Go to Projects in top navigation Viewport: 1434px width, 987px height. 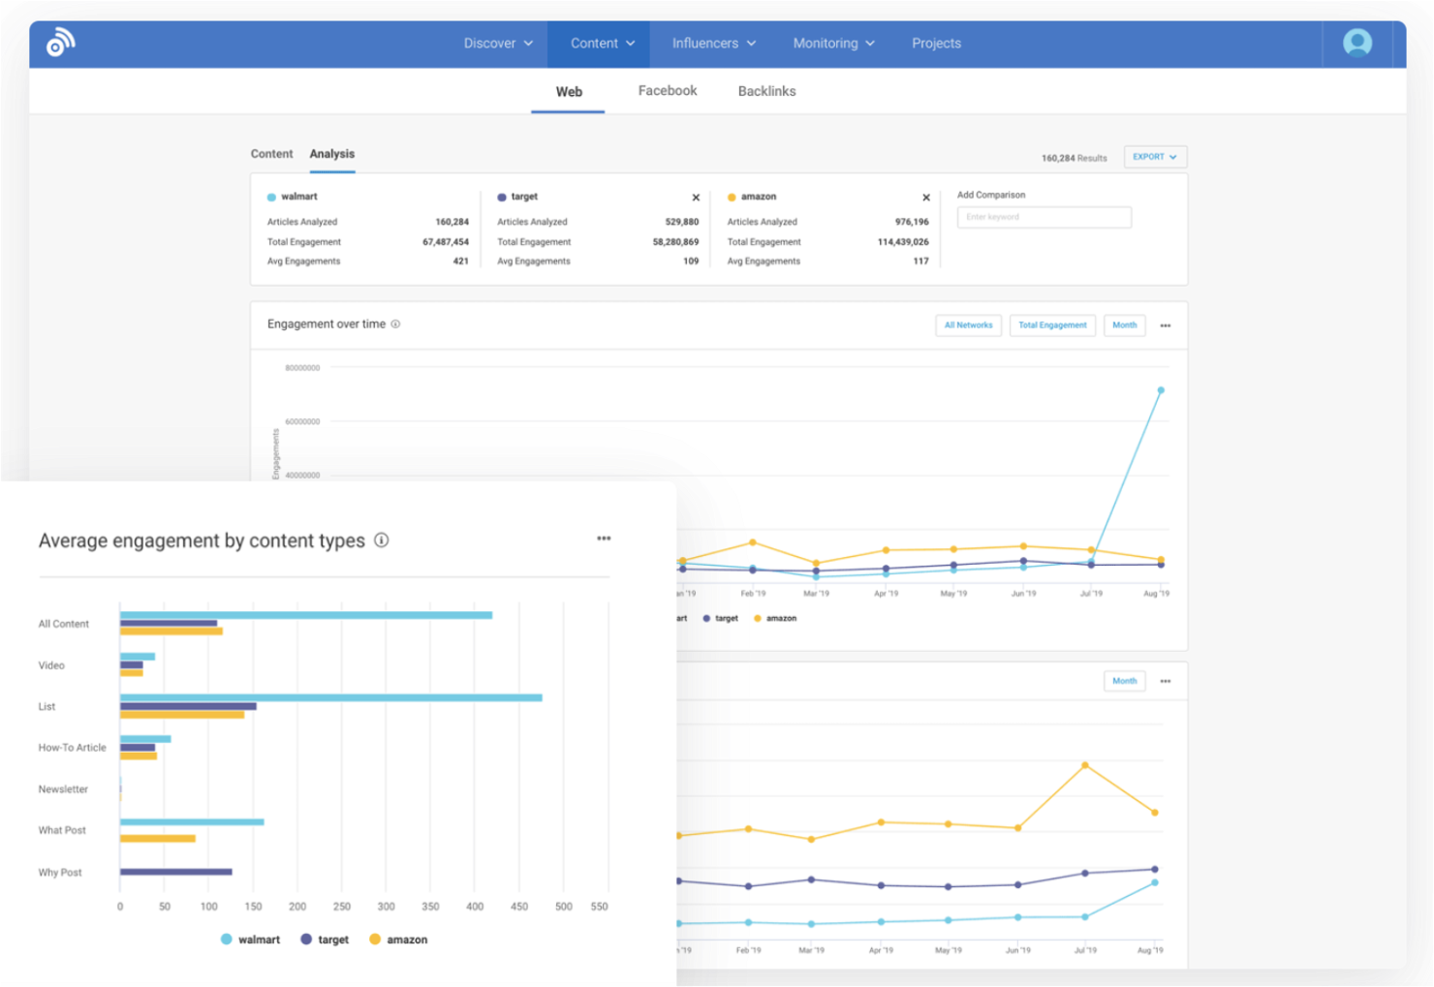pyautogui.click(x=936, y=44)
